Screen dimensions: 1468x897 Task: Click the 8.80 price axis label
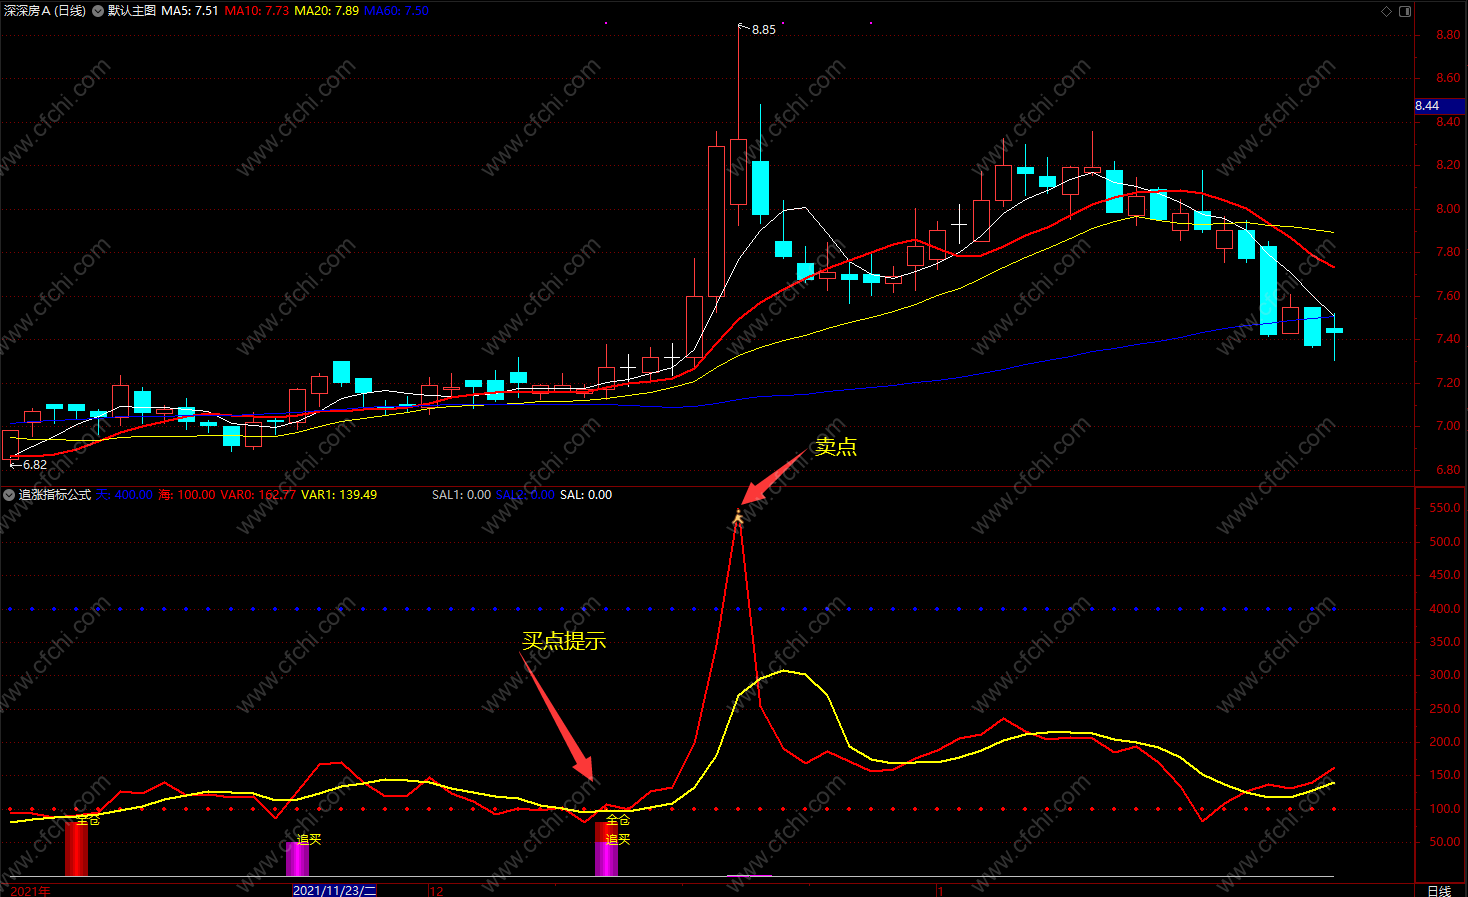pyautogui.click(x=1447, y=35)
